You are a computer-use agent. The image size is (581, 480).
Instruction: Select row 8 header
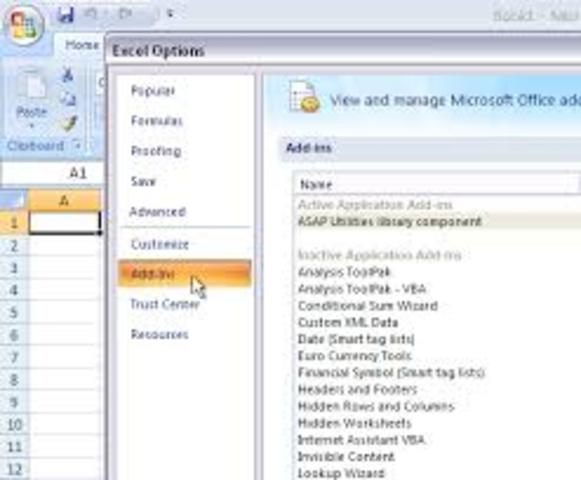pyautogui.click(x=14, y=380)
